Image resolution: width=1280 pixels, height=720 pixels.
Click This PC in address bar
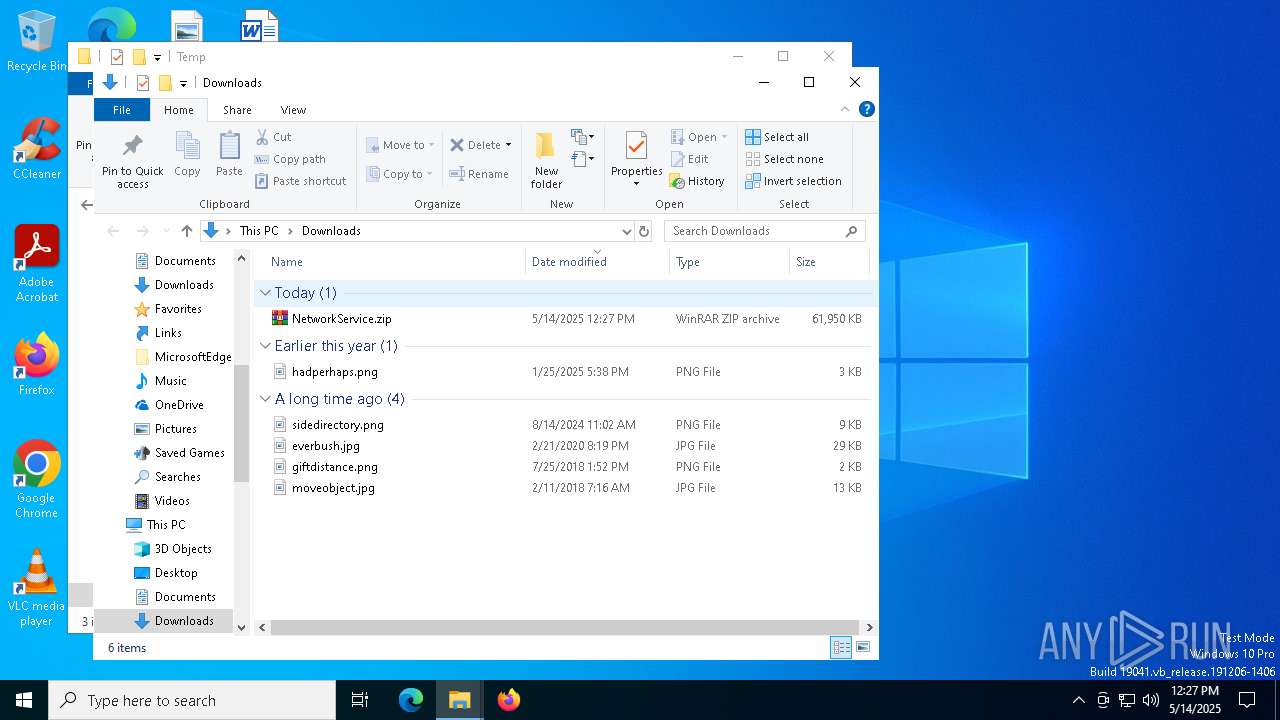coord(259,231)
